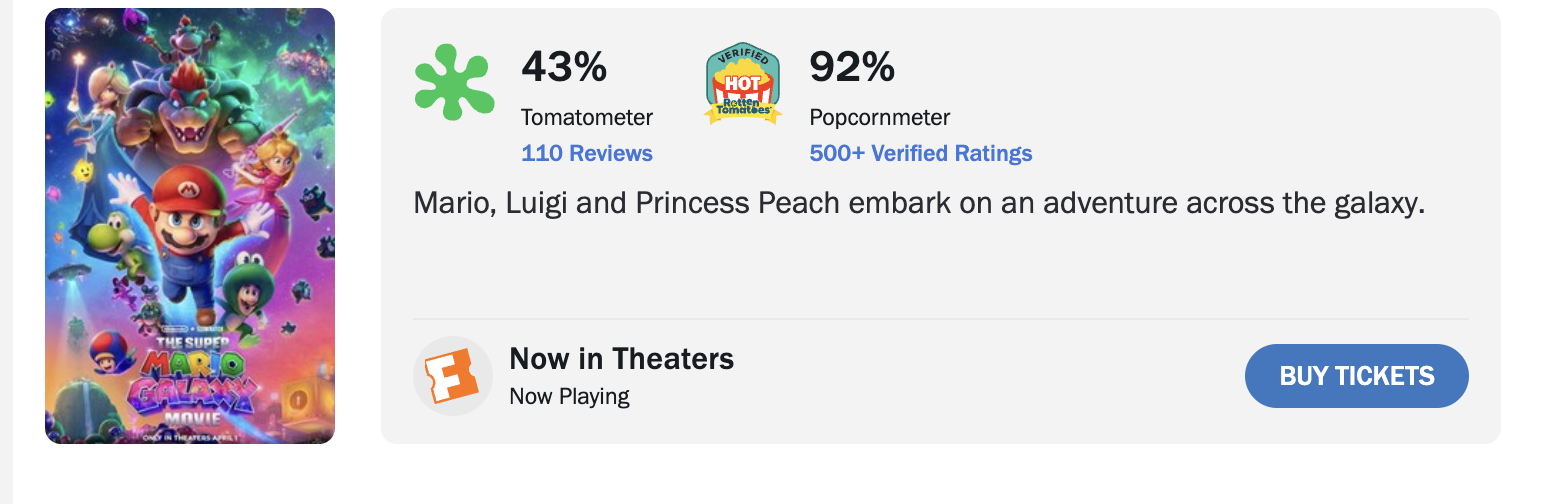Image resolution: width=1544 pixels, height=504 pixels.
Task: Click the Now in Theaters heading
Action: click(x=622, y=358)
